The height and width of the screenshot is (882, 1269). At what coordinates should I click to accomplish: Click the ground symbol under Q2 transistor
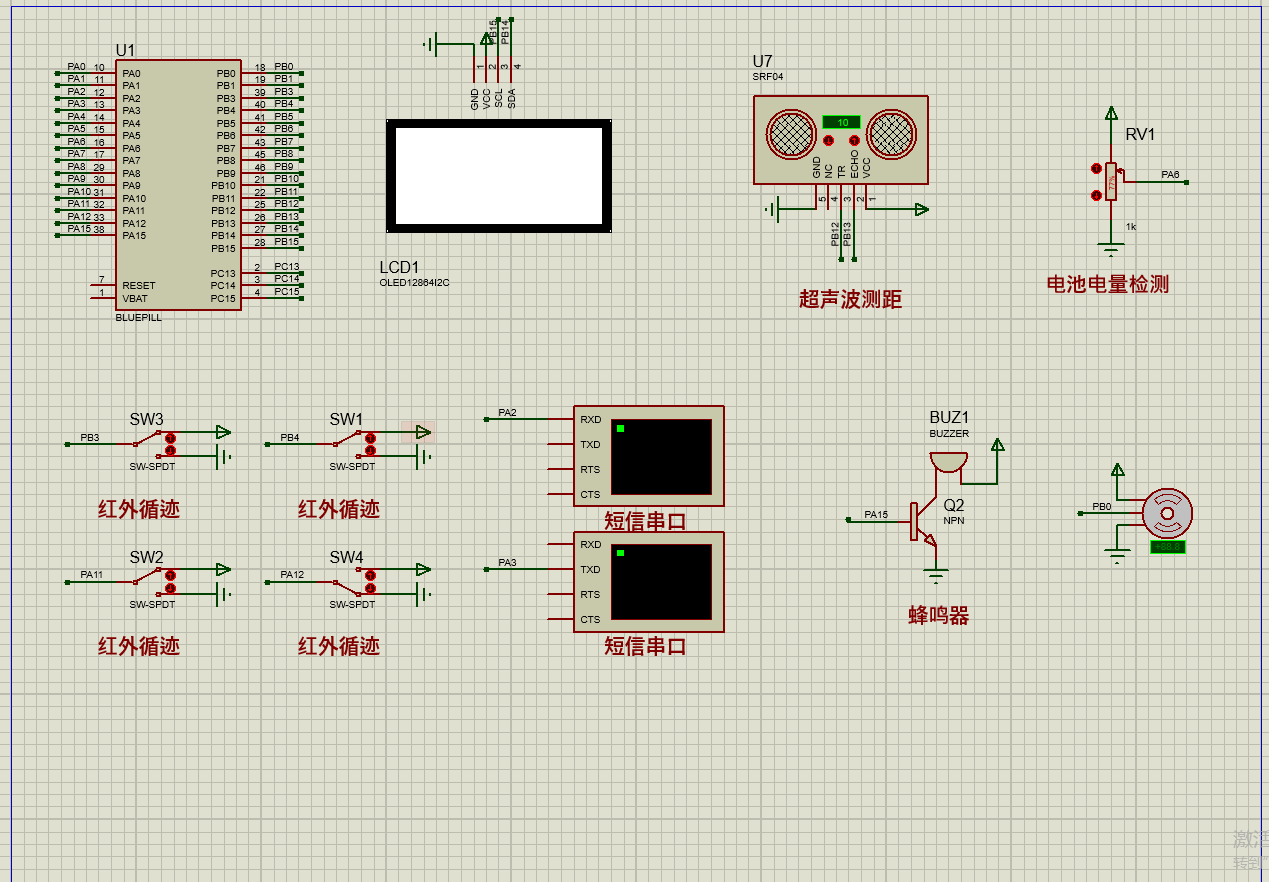pos(935,574)
